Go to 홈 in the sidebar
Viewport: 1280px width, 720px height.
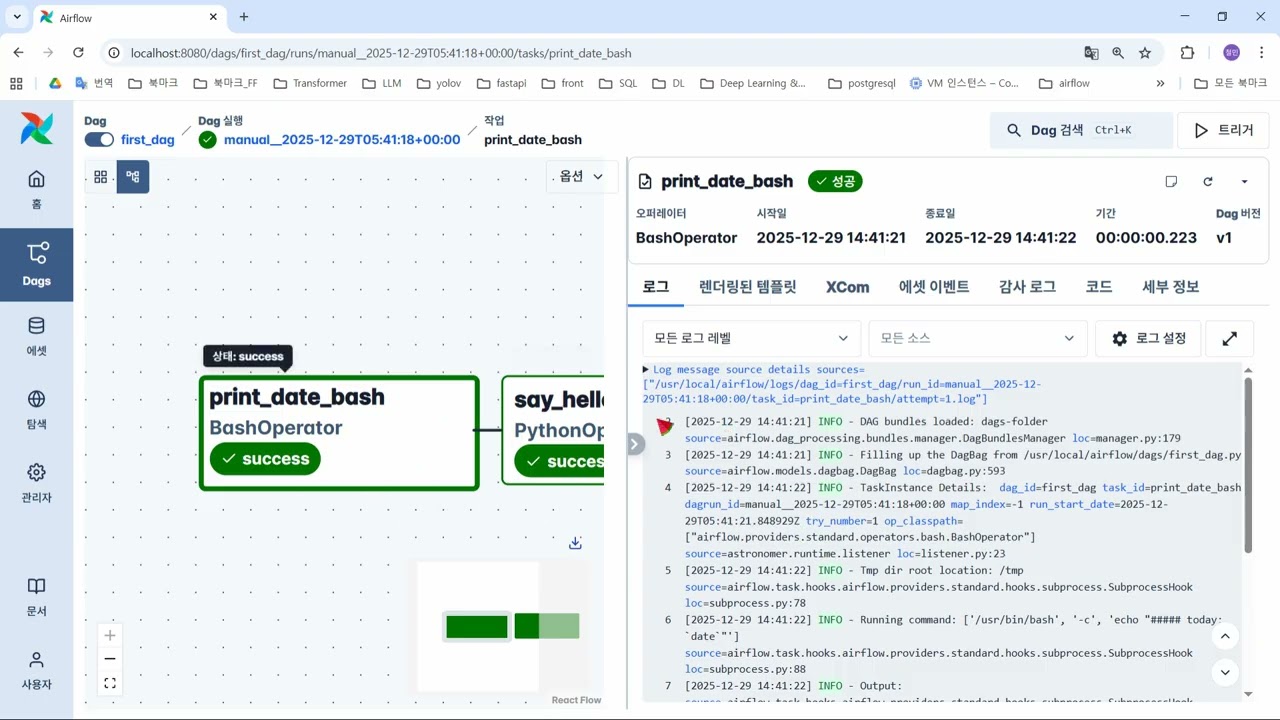coord(36,189)
